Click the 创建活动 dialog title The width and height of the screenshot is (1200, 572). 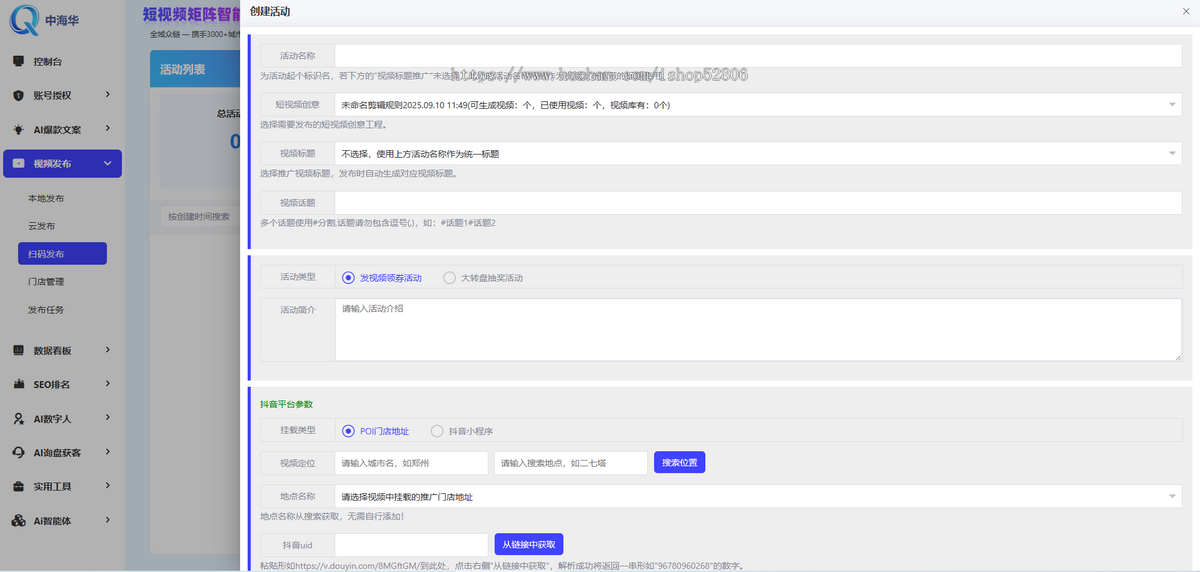tap(270, 10)
